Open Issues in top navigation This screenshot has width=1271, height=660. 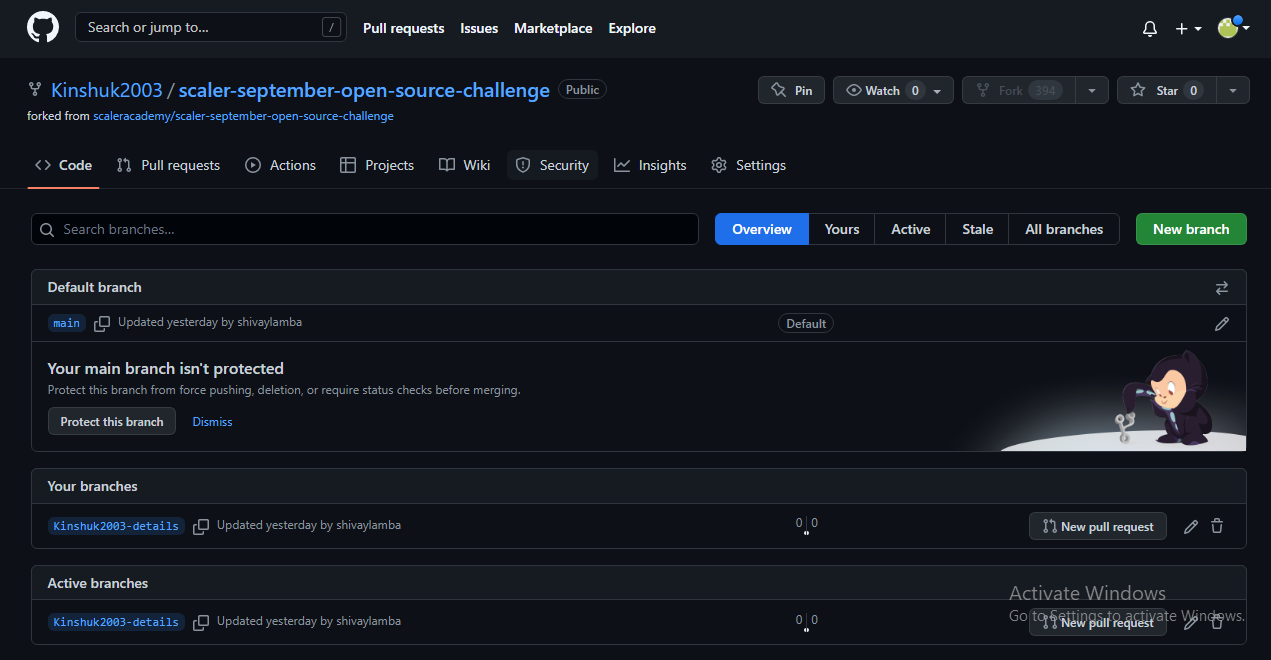pos(479,28)
